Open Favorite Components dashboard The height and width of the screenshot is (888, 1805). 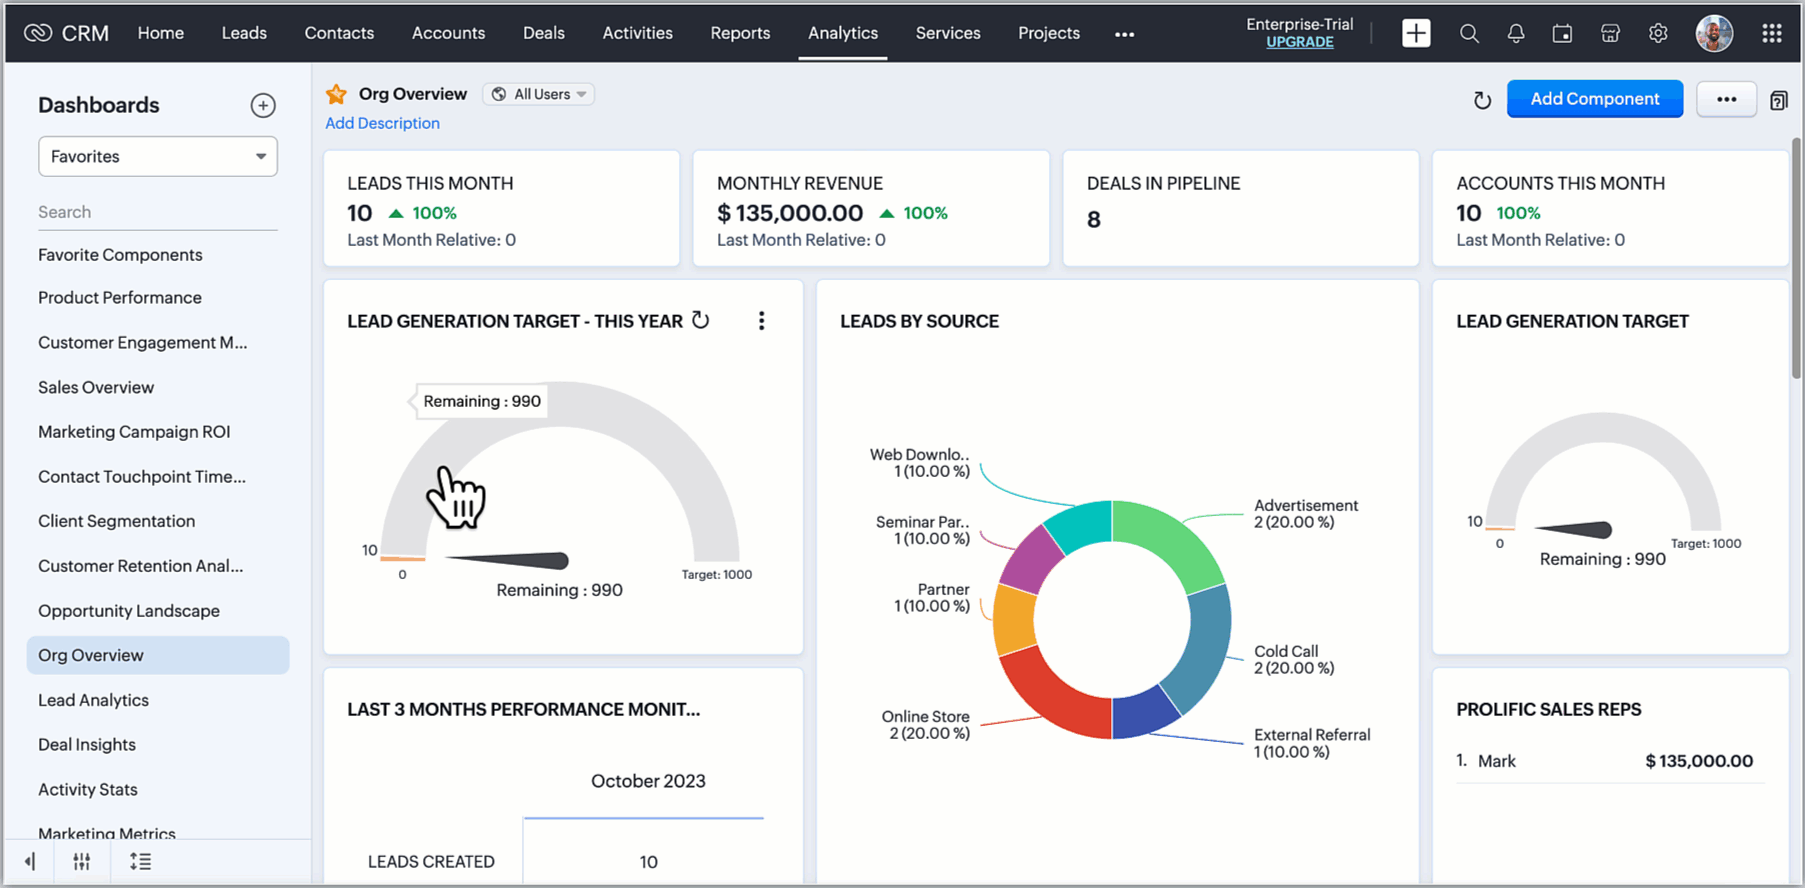click(120, 255)
